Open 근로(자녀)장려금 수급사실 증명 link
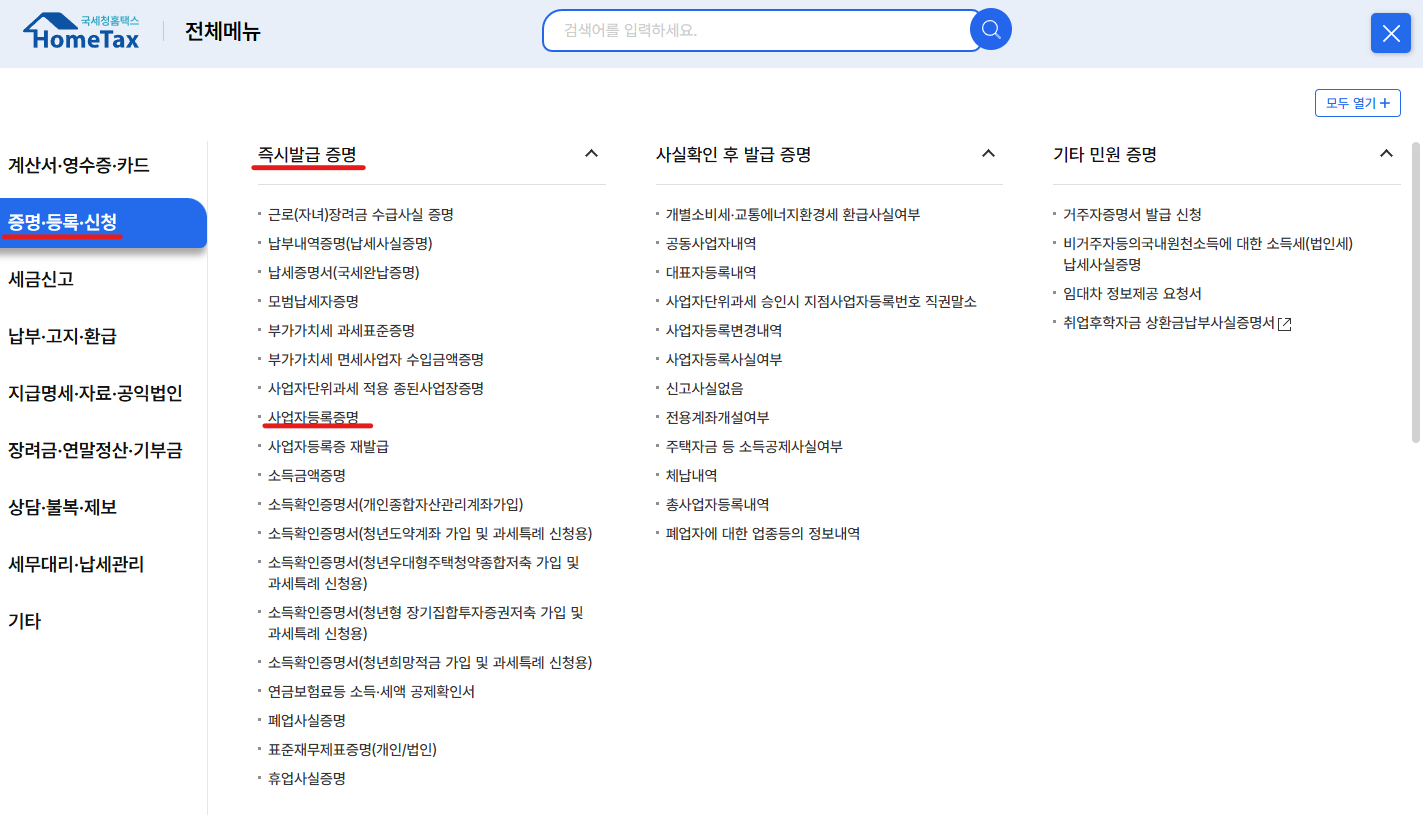1423x815 pixels. tap(361, 215)
